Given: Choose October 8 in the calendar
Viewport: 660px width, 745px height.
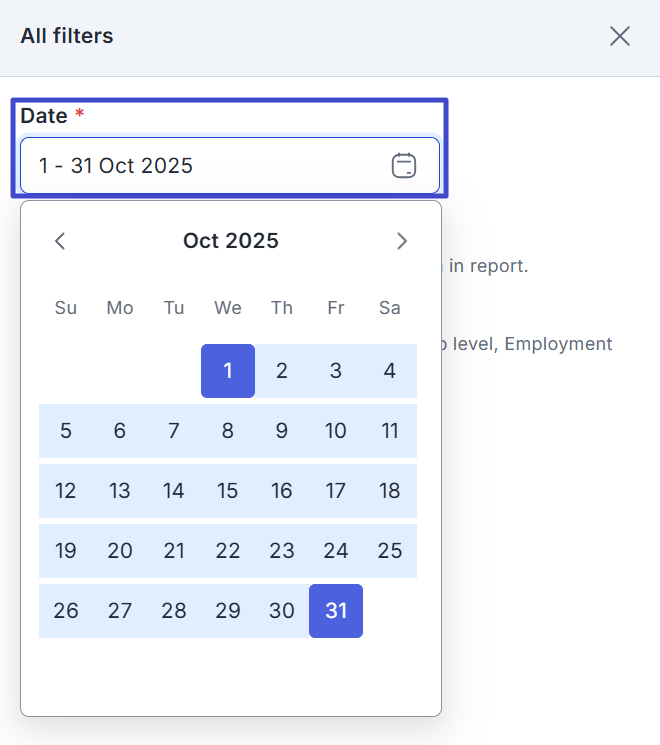Looking at the screenshot, I should pos(228,431).
